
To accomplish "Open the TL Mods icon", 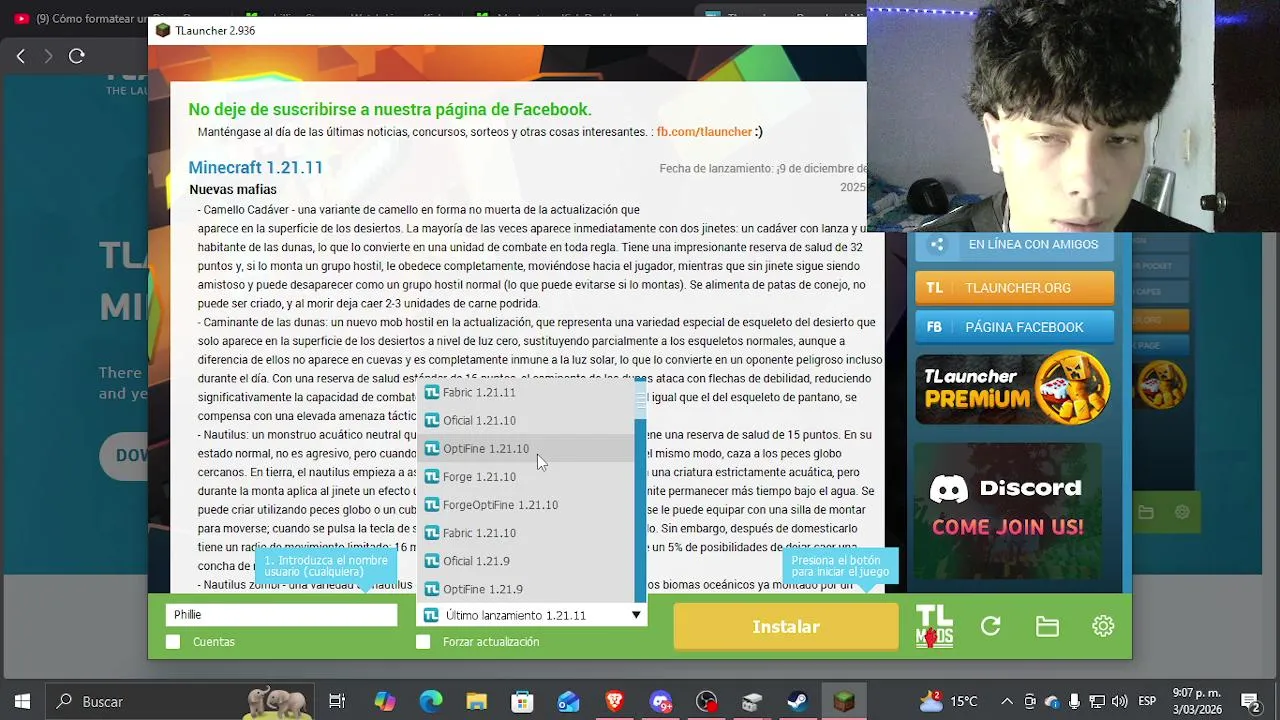I will [x=934, y=626].
